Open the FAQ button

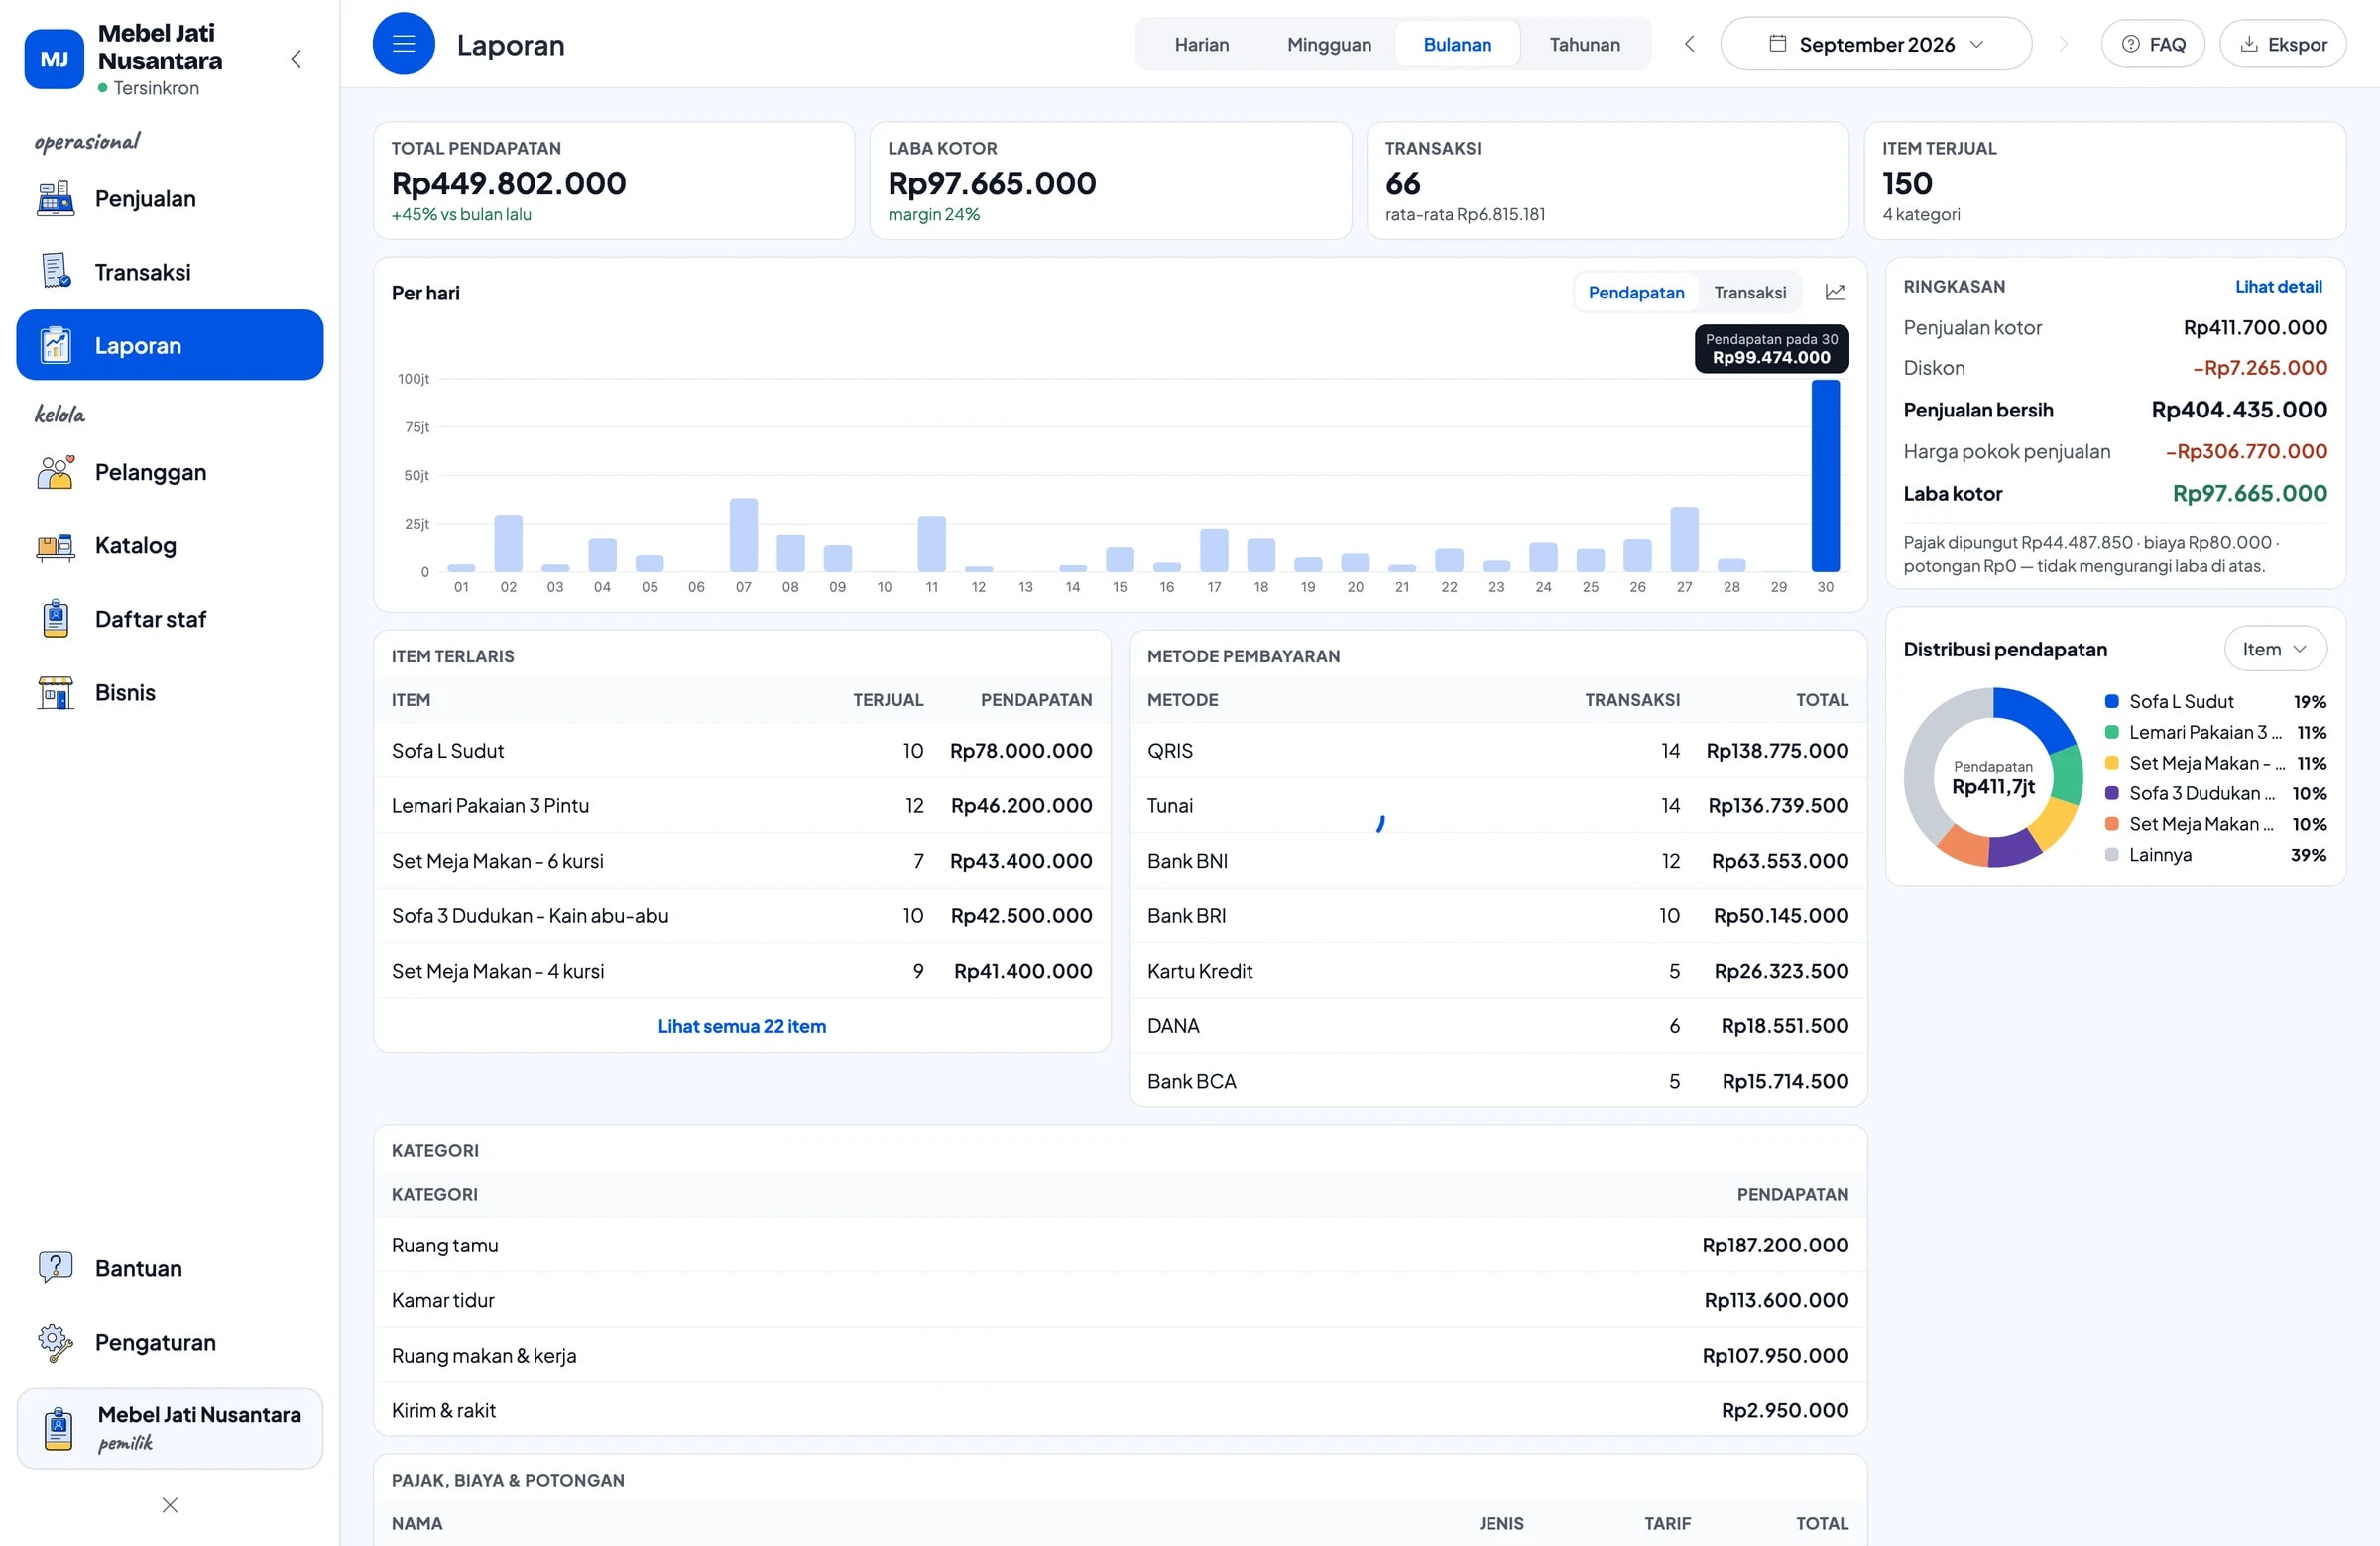coord(2153,44)
